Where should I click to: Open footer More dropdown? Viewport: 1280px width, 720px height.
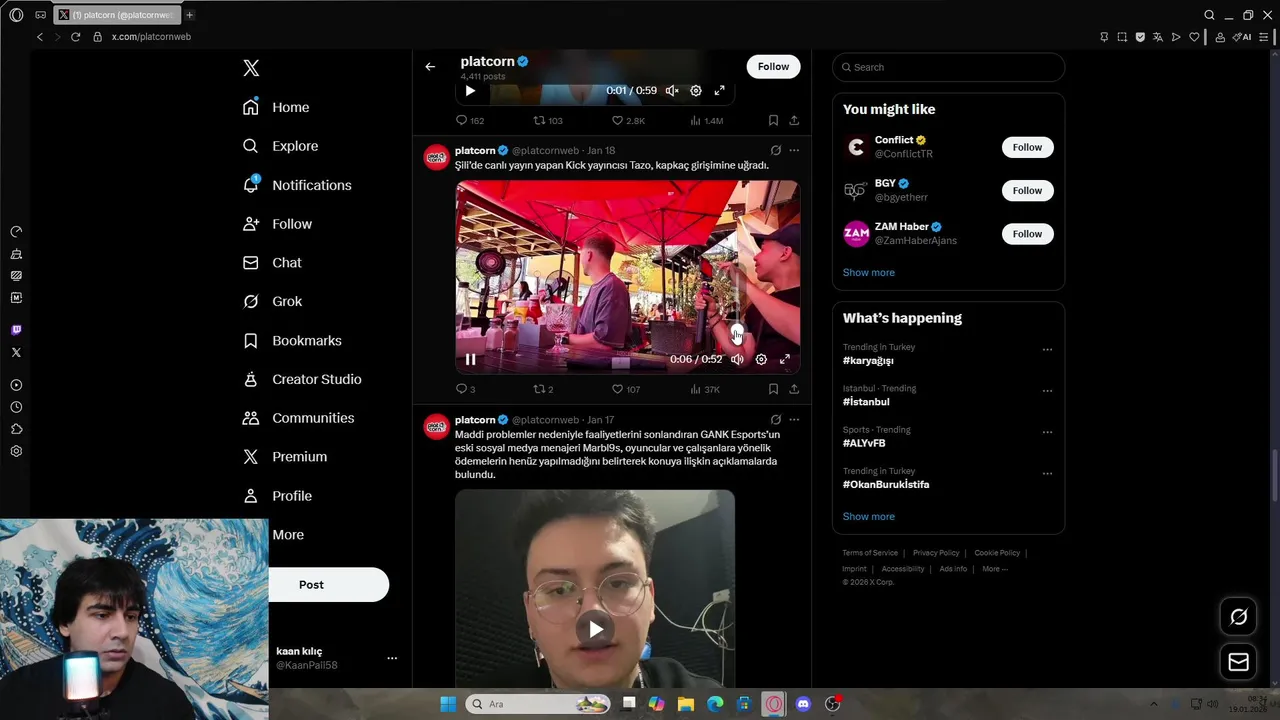point(995,569)
